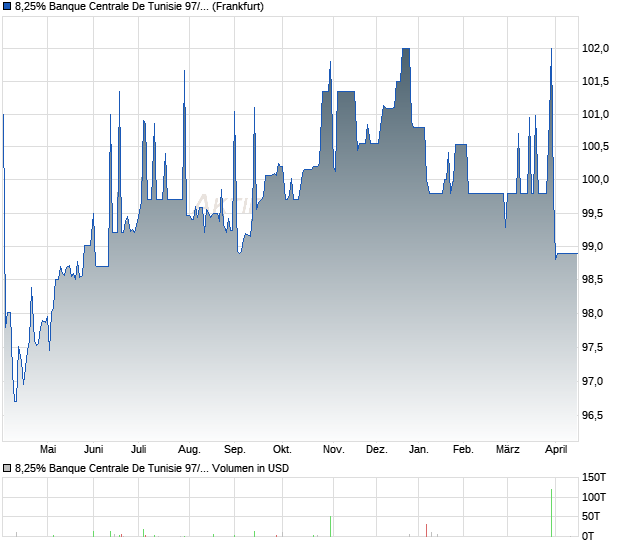Click the gray legend square beside Volumen title

click(x=7, y=469)
